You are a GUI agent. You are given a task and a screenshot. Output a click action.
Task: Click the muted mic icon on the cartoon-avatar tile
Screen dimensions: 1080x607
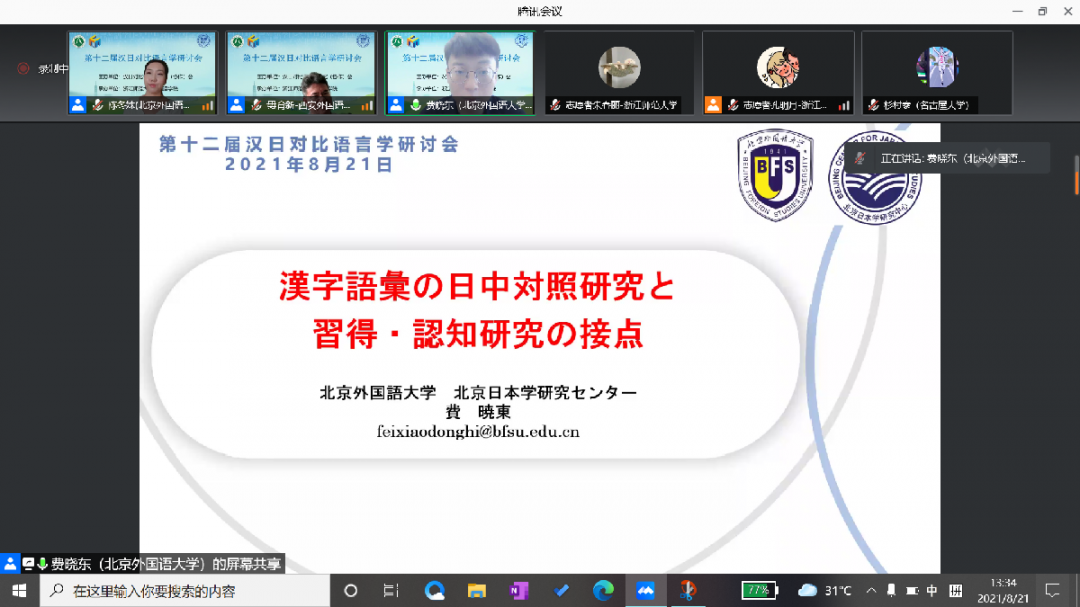(x=733, y=105)
